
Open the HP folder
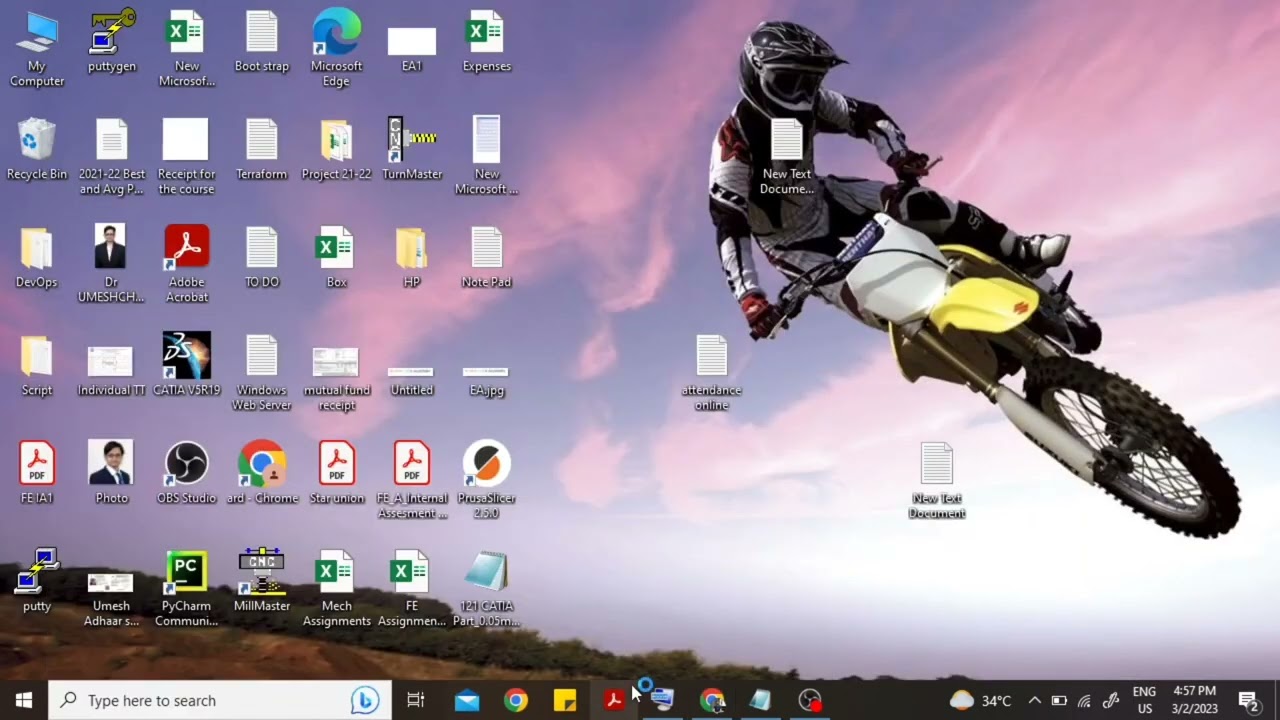coord(412,257)
